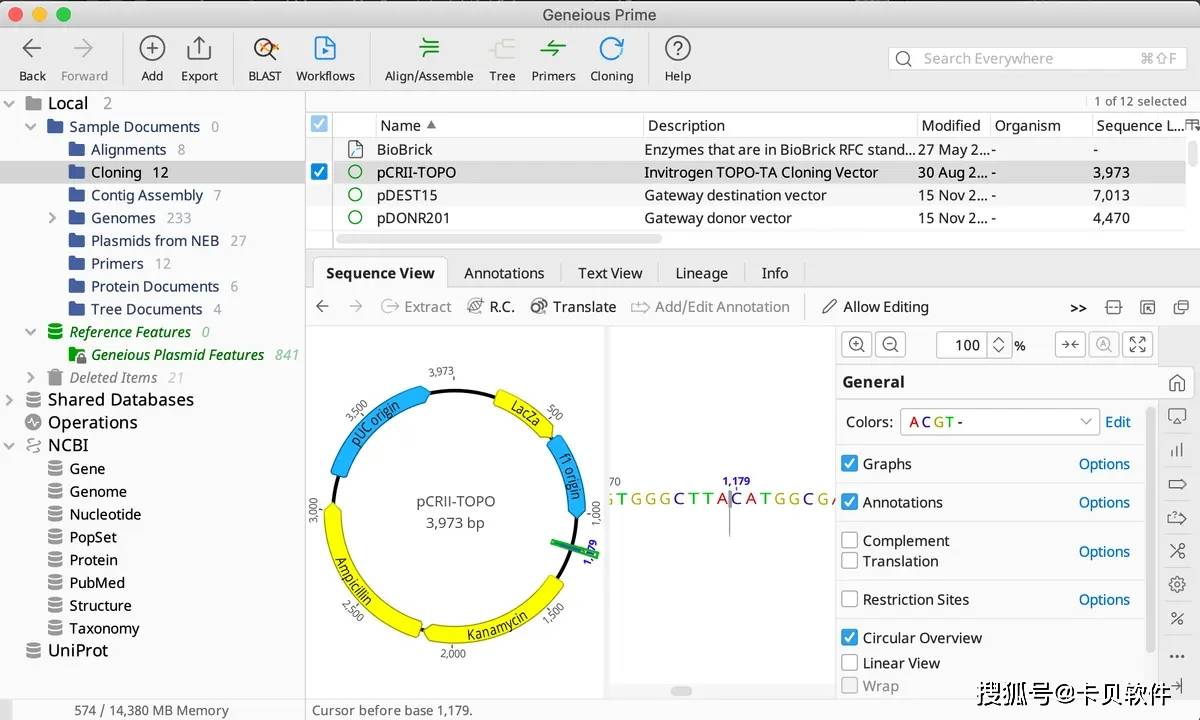Open the Align/Assemble tool
This screenshot has height=720, width=1200.
[429, 58]
